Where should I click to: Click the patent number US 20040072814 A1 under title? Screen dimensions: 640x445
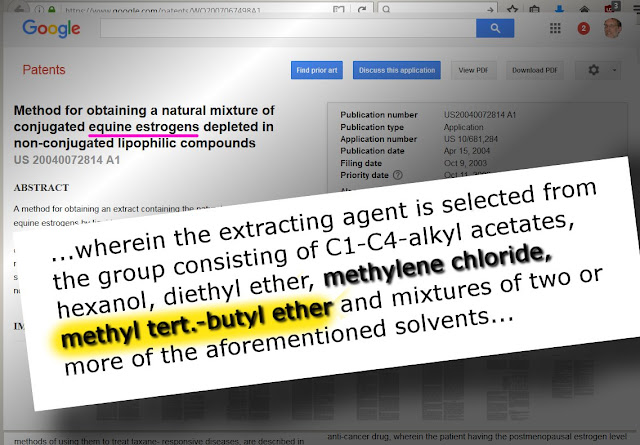(67, 160)
